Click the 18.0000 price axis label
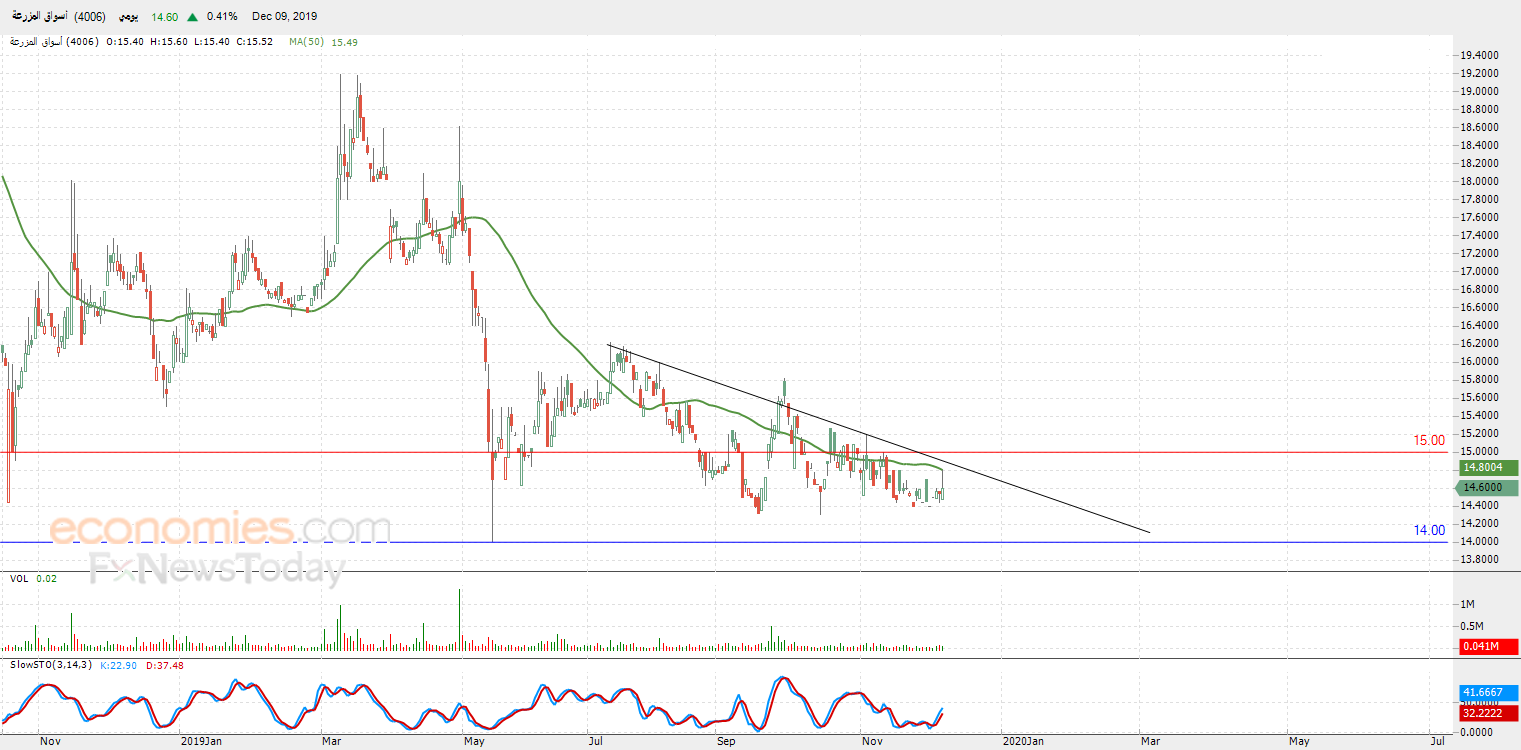The width and height of the screenshot is (1521, 750). tap(1479, 182)
